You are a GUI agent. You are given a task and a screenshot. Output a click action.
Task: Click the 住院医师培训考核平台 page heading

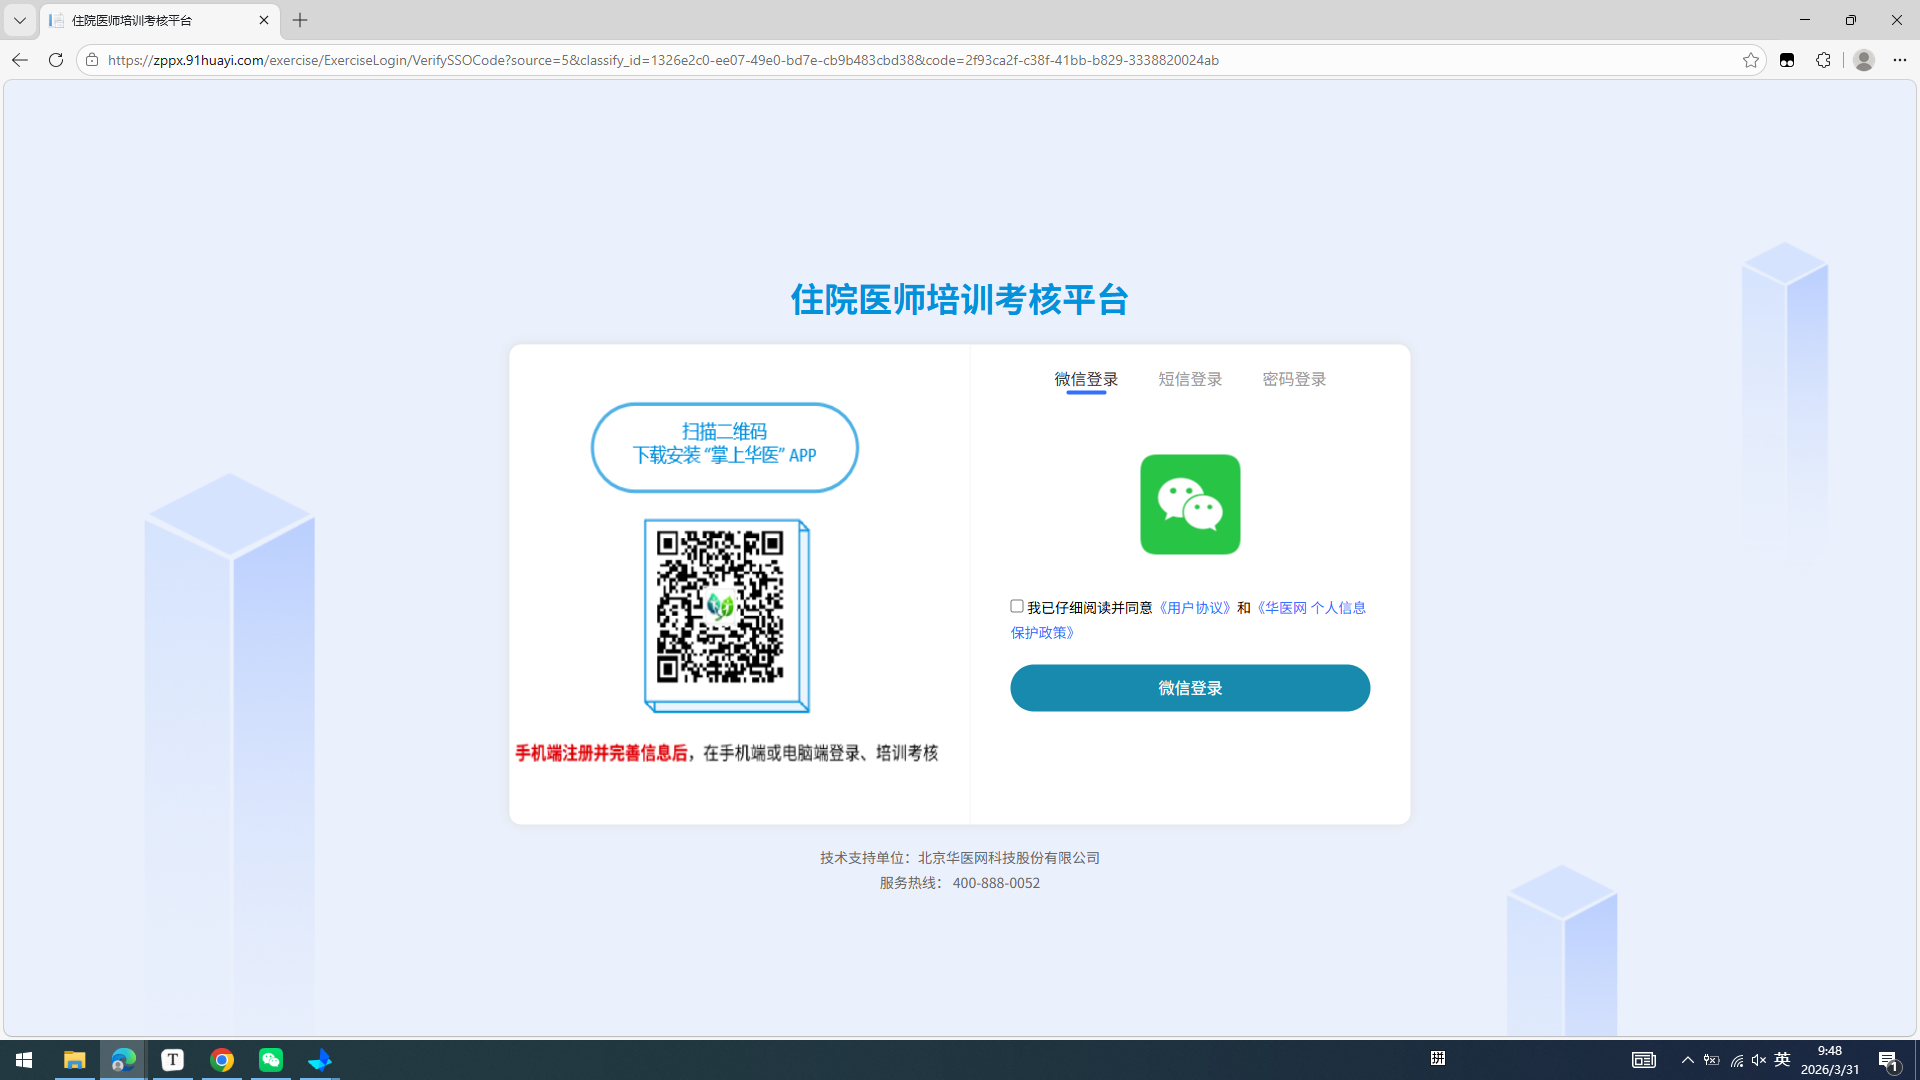(x=960, y=300)
